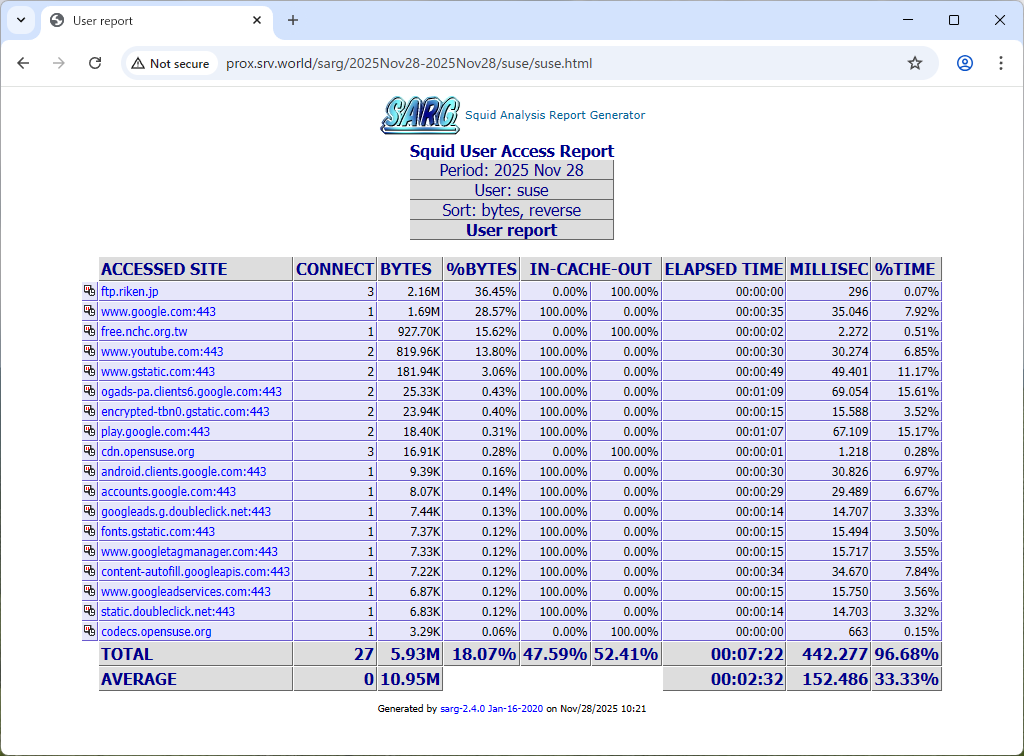Click the row icon beside cdn.opensuse.org
Screen dimensions: 1024x756
pos(89,451)
